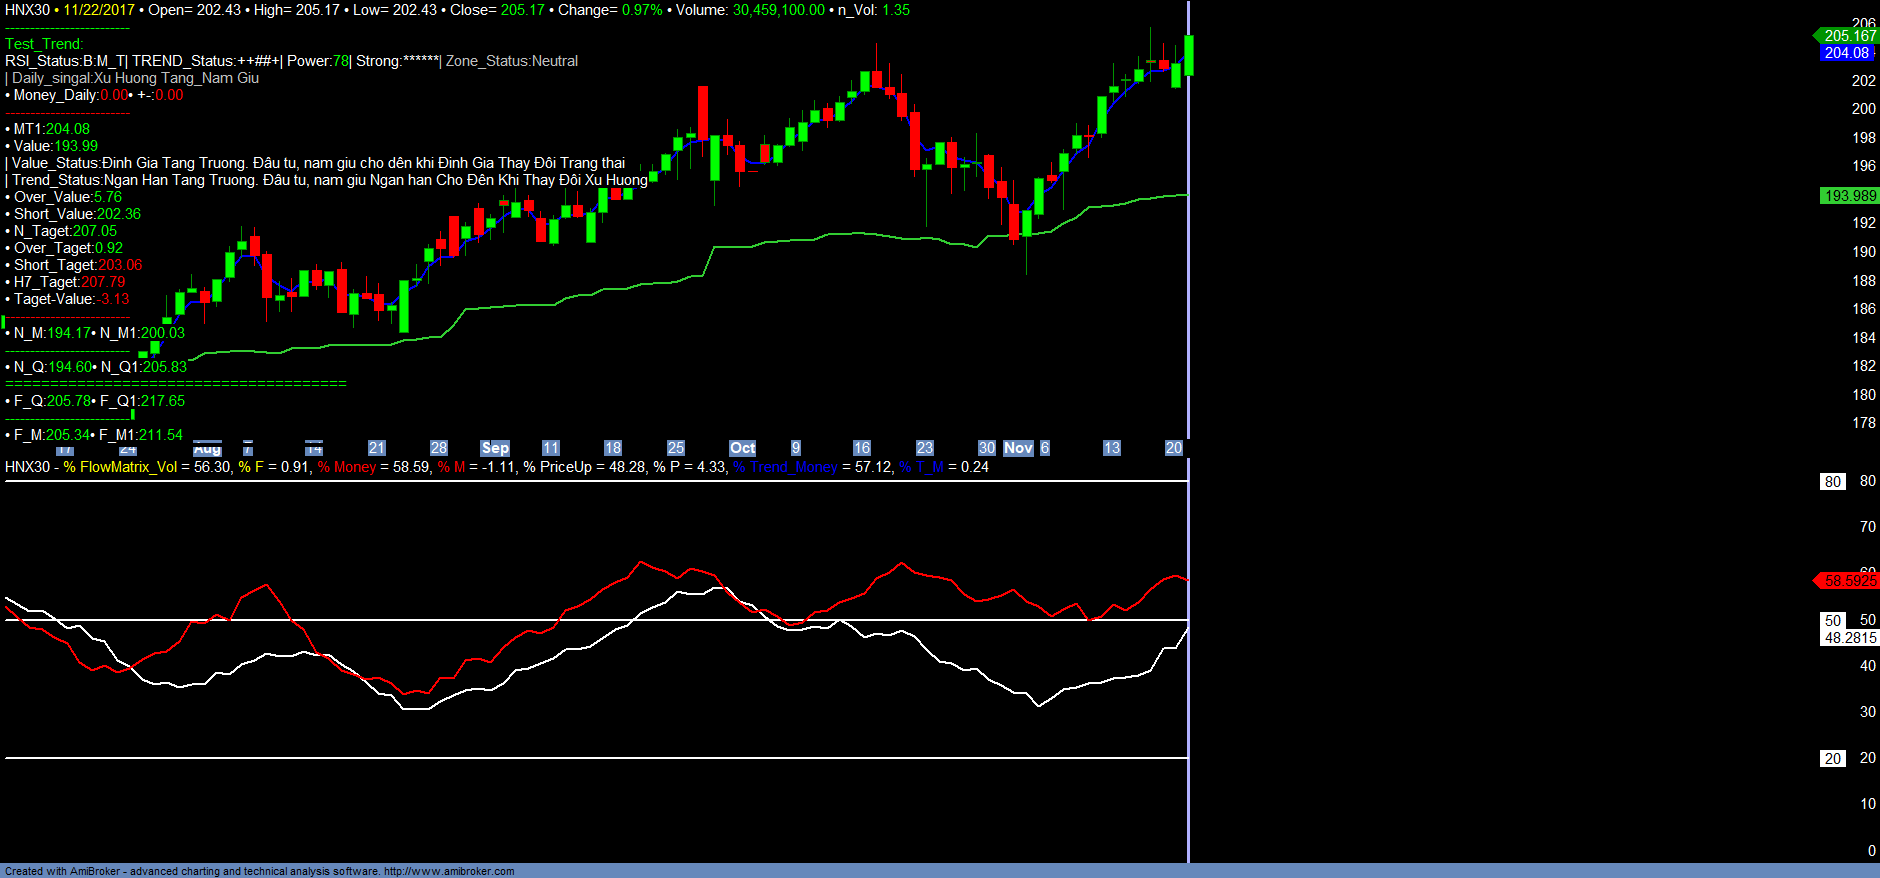
Task: Click the Aug month label on date axis
Action: click(207, 448)
